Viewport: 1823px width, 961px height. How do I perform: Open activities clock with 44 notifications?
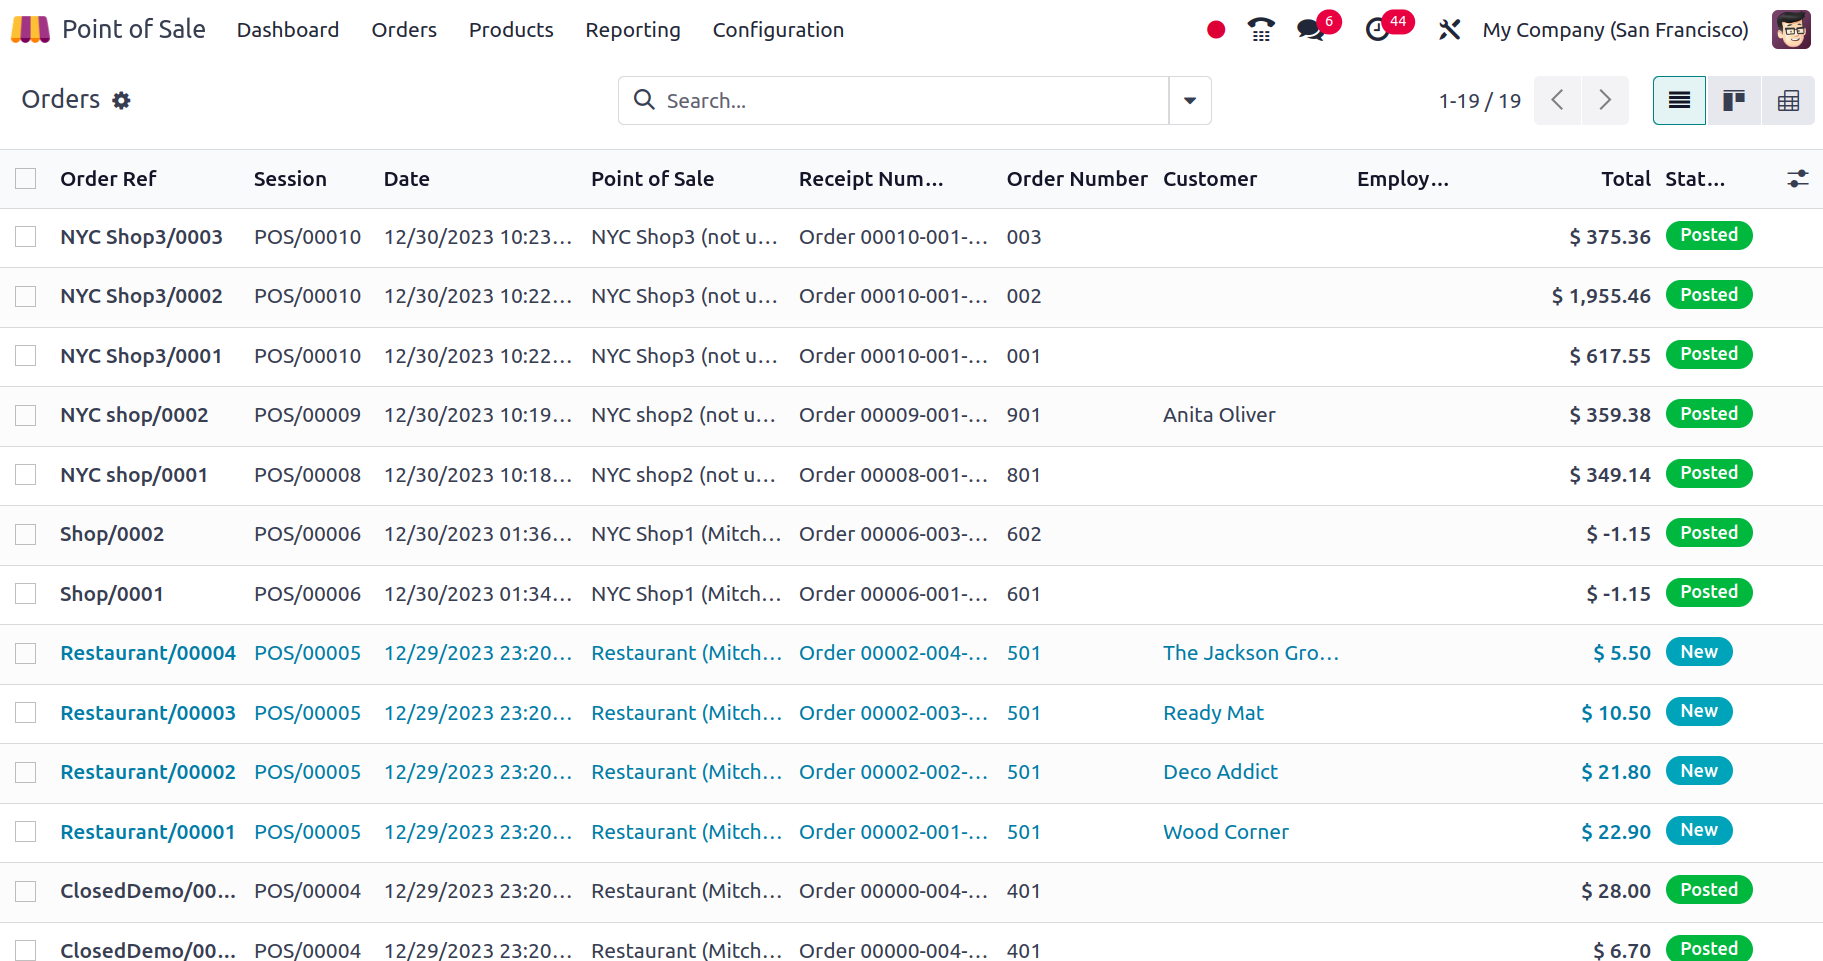[x=1378, y=30]
